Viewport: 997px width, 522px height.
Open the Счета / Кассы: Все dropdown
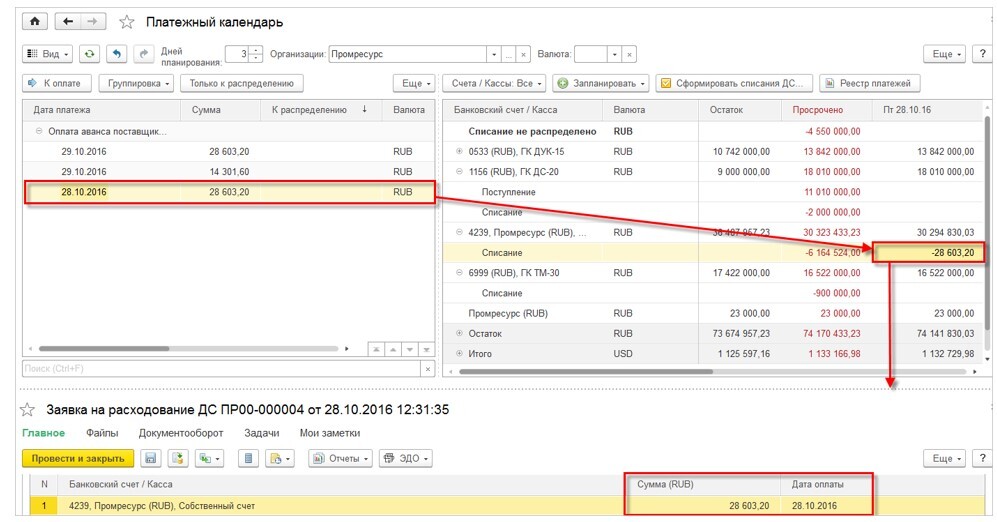click(x=496, y=83)
